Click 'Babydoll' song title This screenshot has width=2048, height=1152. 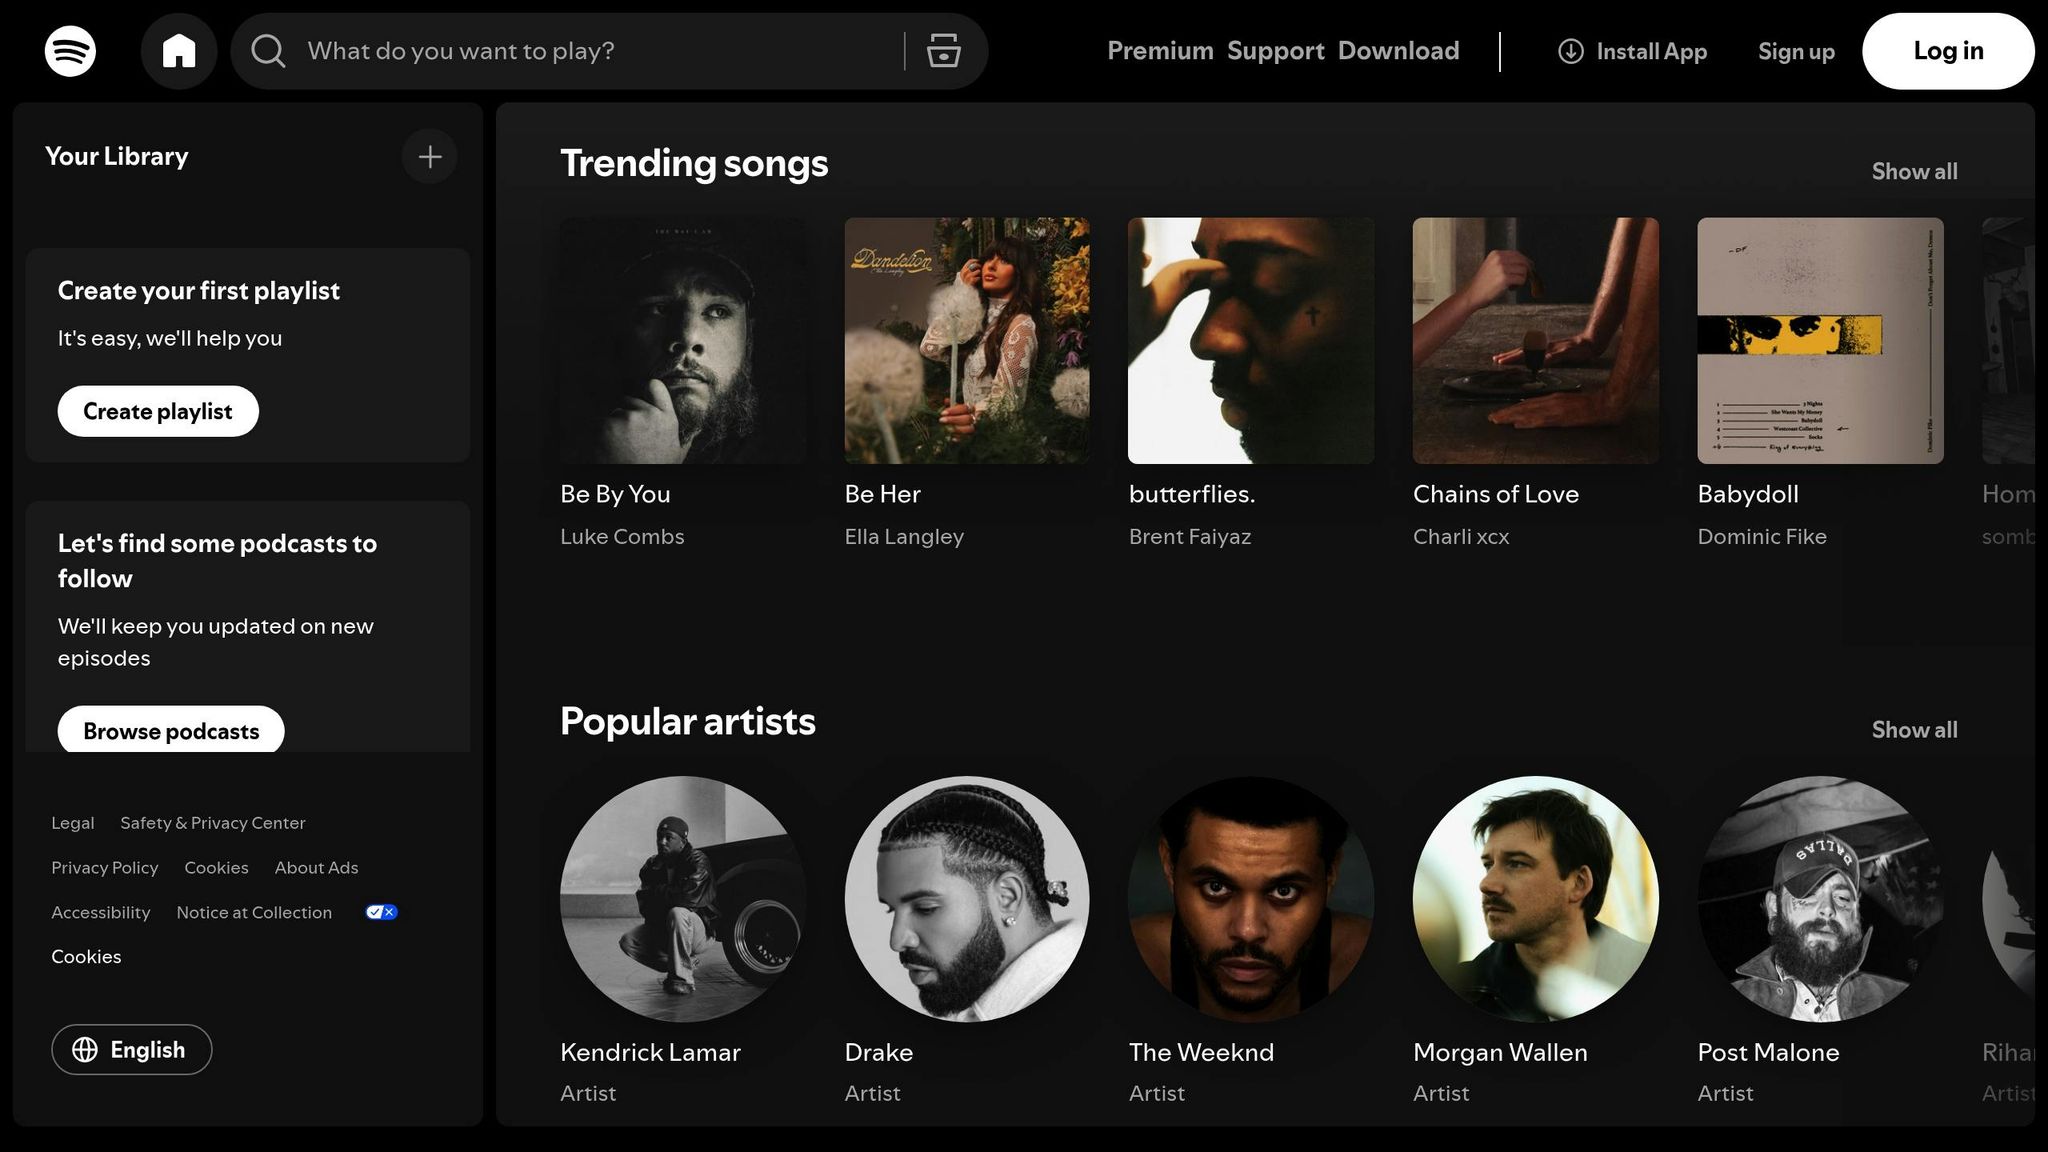(x=1748, y=494)
